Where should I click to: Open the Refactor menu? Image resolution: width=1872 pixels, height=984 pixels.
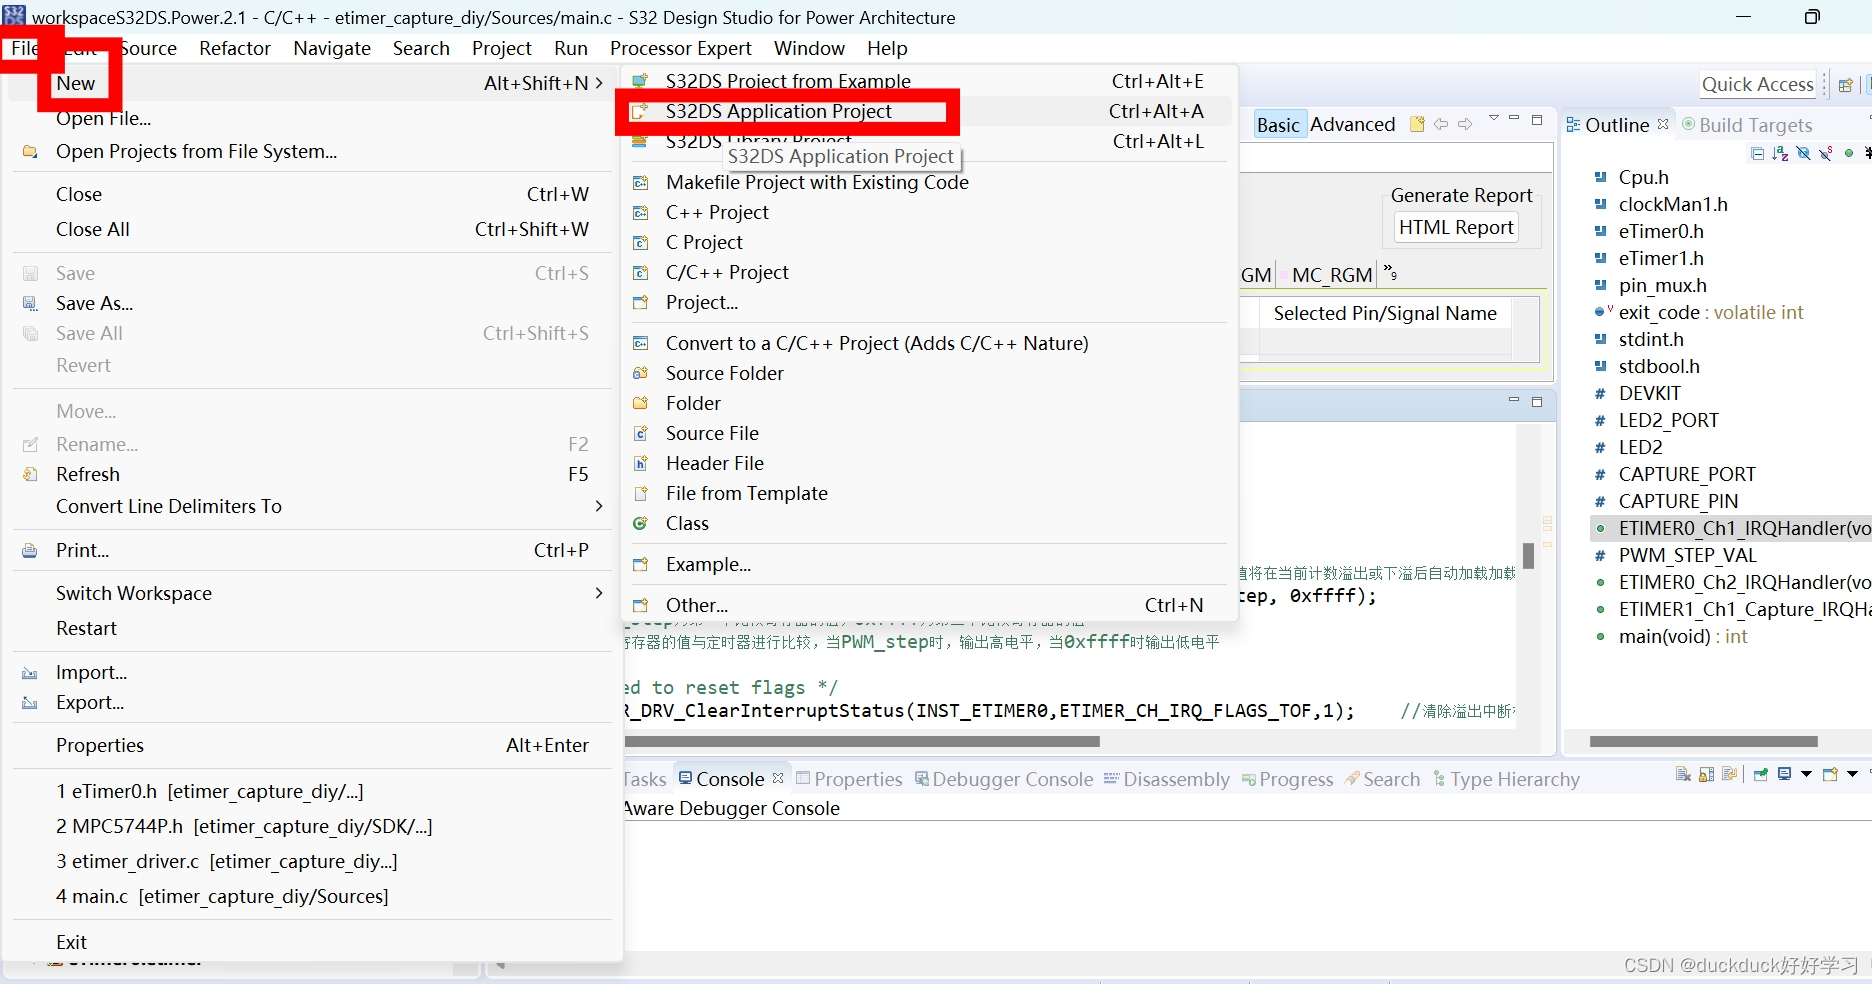click(235, 48)
